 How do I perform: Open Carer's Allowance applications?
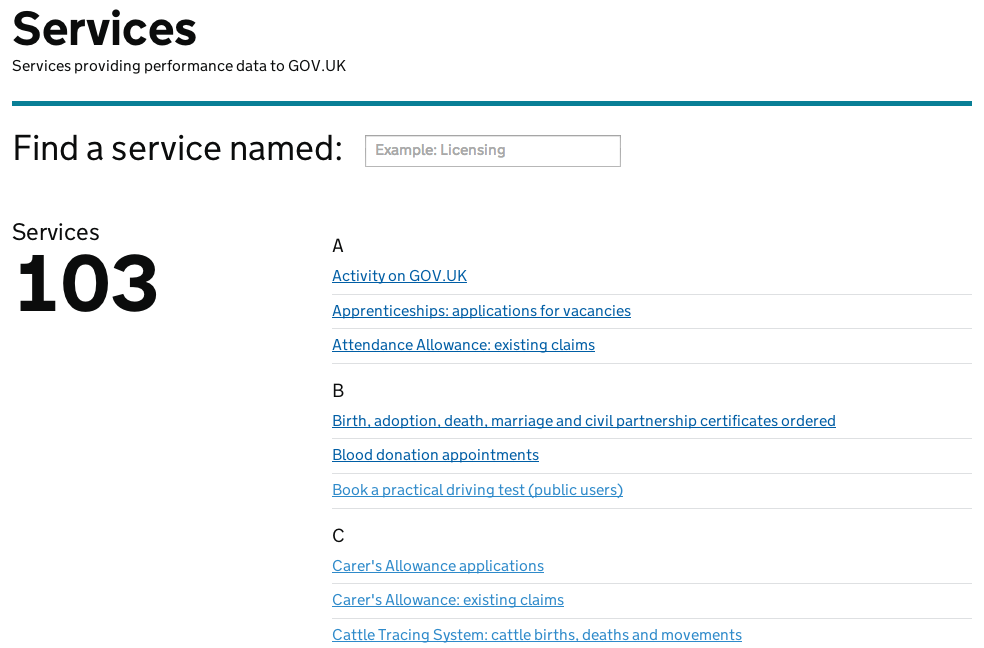click(438, 566)
